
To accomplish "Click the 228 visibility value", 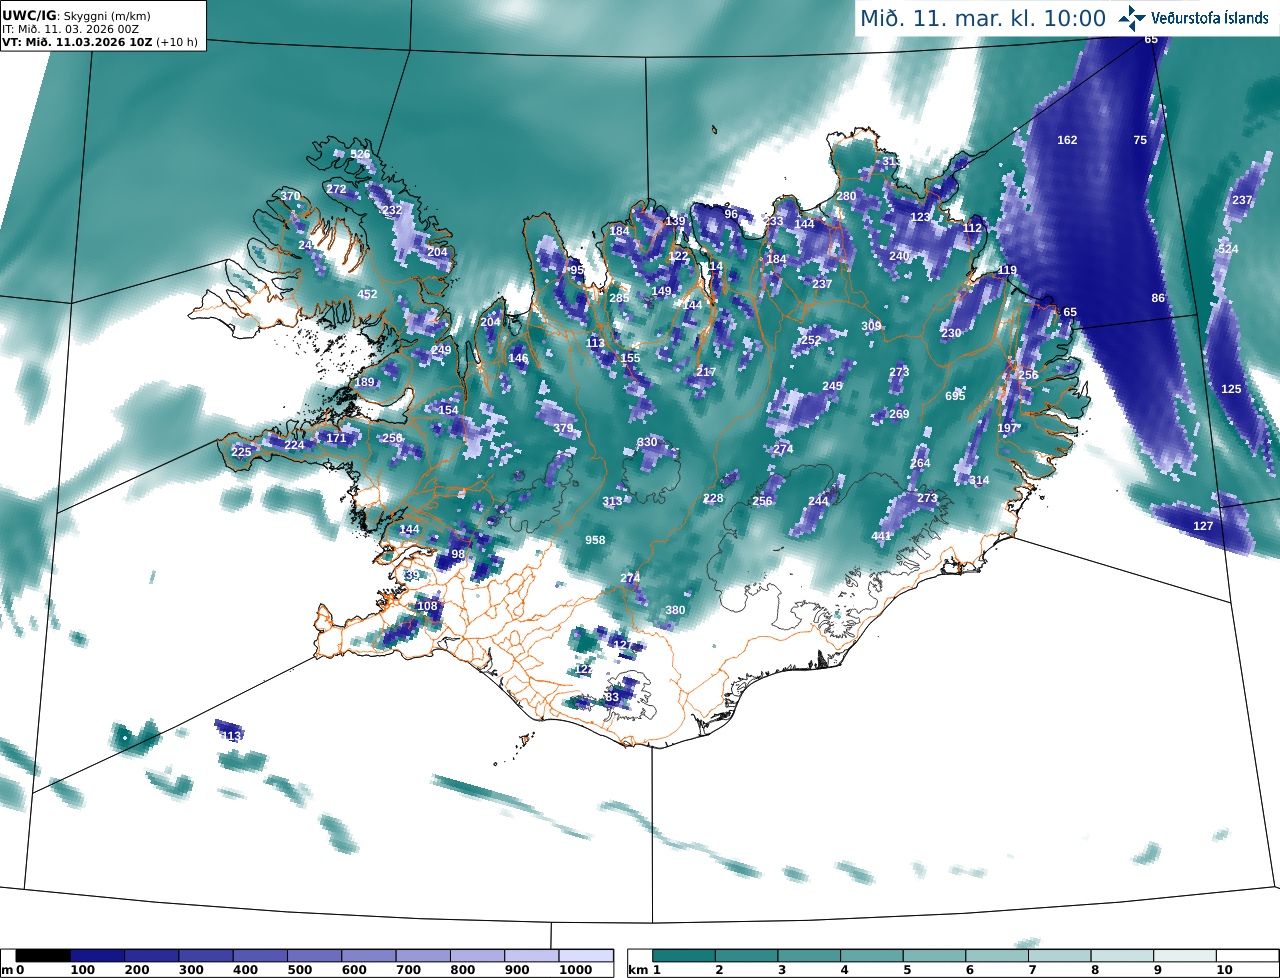I will [713, 498].
